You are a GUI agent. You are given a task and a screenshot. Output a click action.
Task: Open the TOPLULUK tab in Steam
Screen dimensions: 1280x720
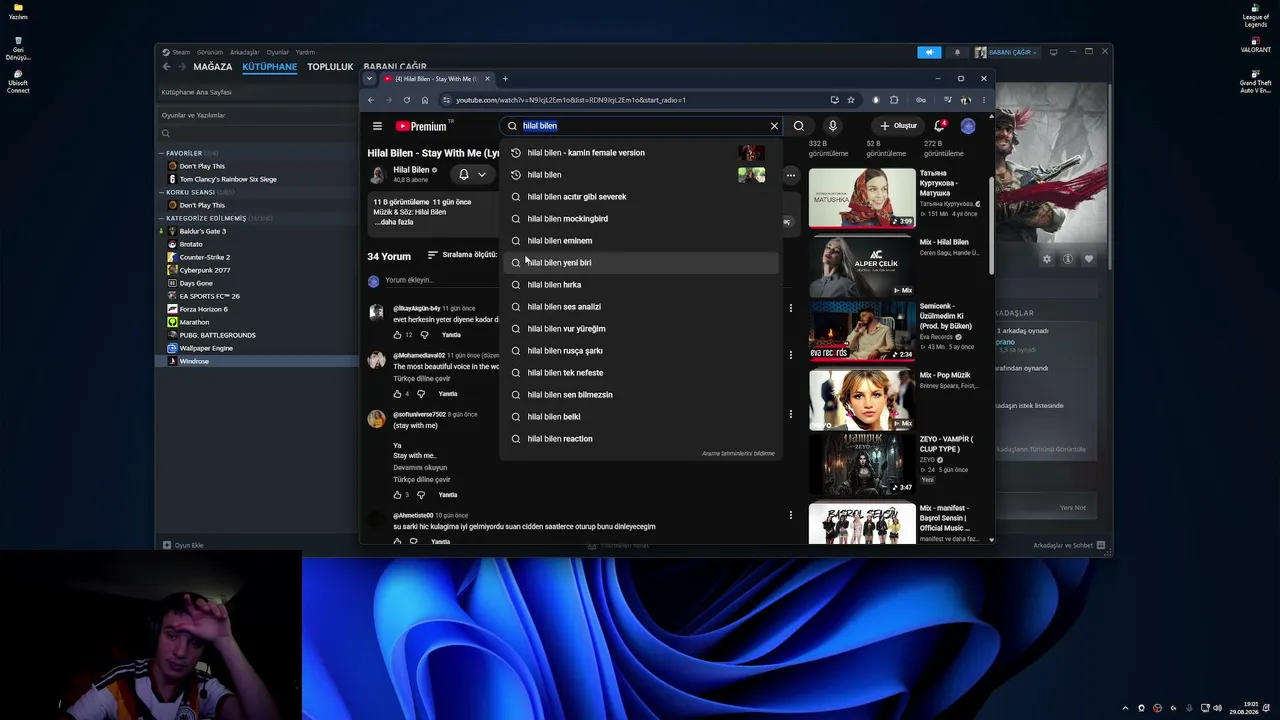point(330,67)
